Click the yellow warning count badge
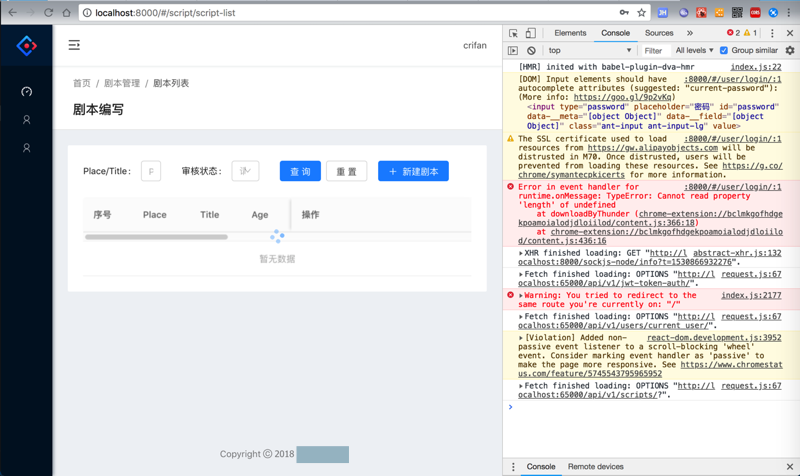The height and width of the screenshot is (476, 800). (750, 33)
